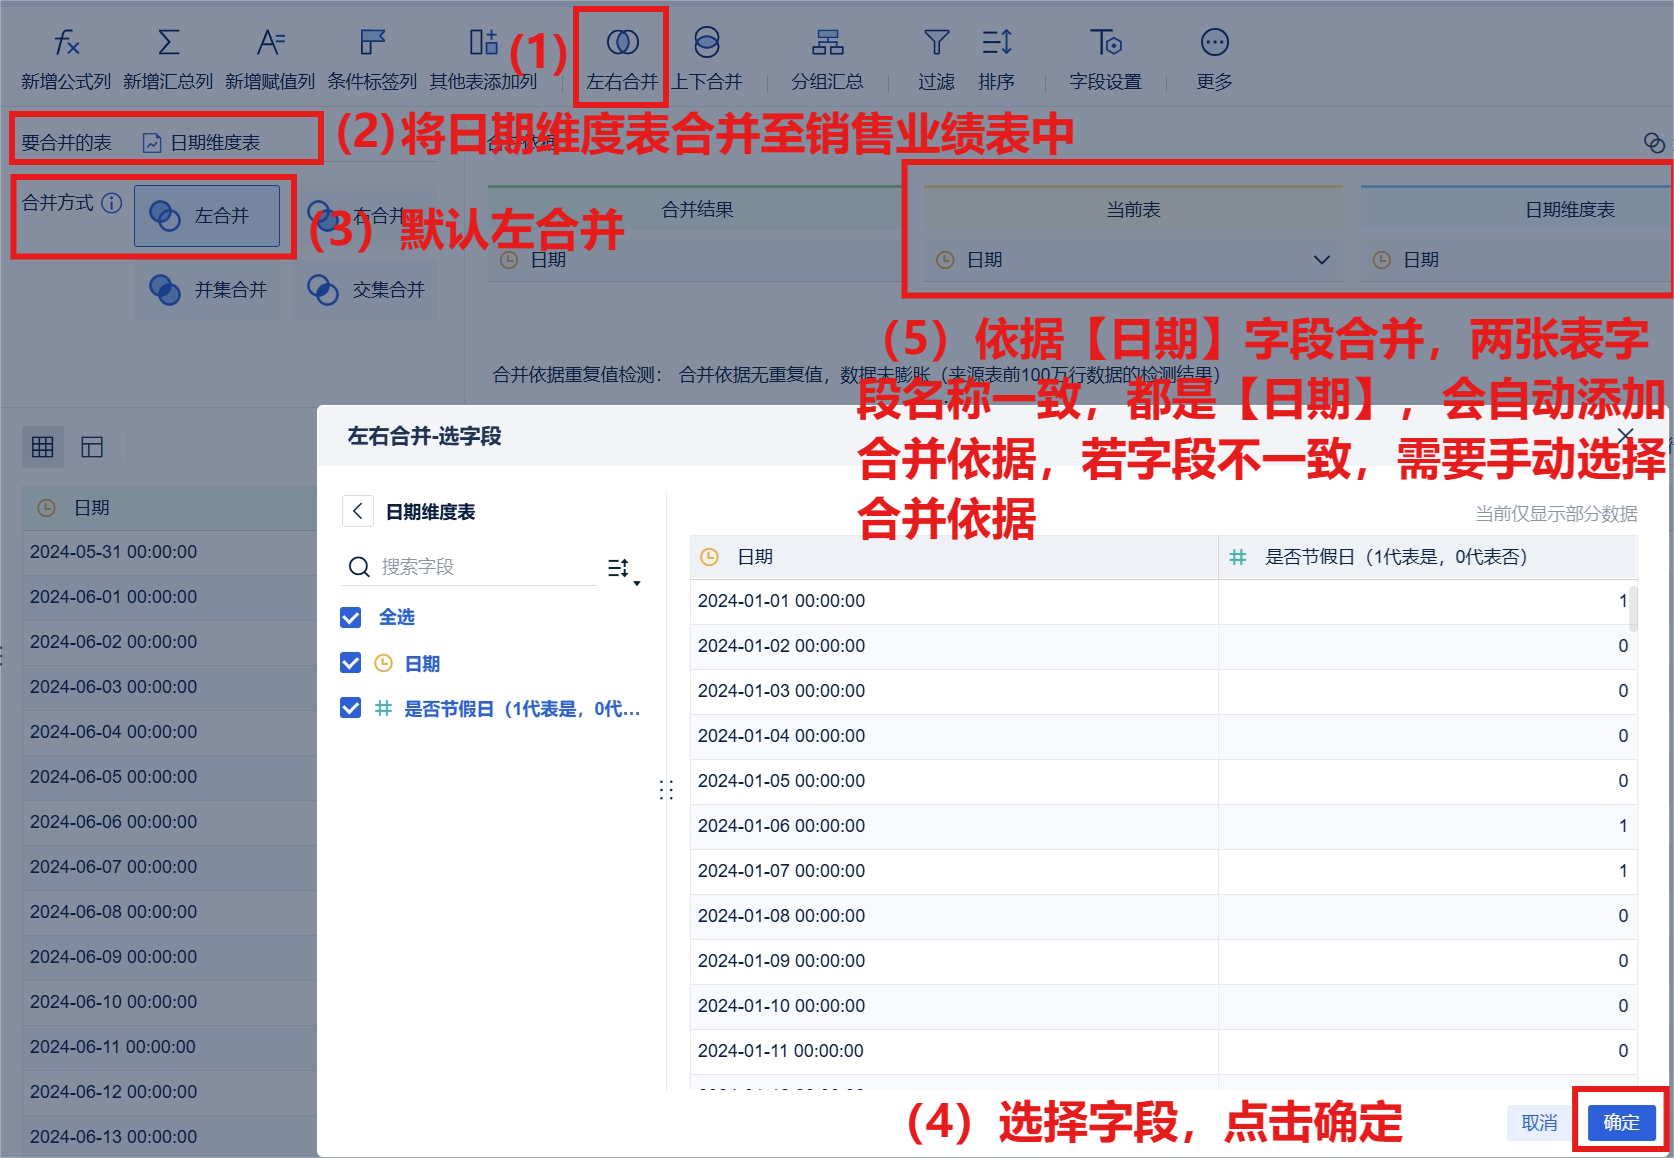Select the cell 2024-01-06 00:00:00
This screenshot has width=1674, height=1158.
(x=954, y=826)
